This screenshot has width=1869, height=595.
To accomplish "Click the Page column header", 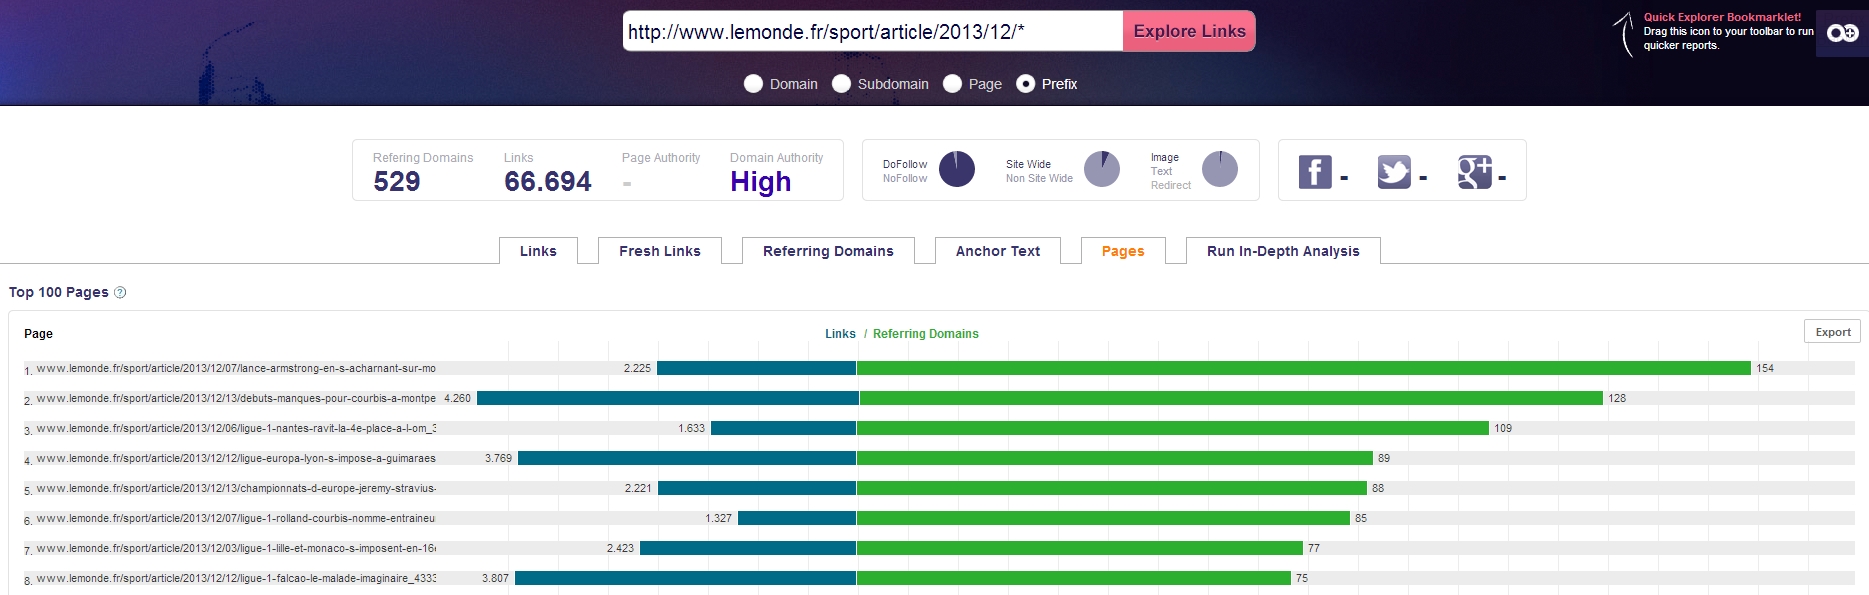I will point(38,334).
